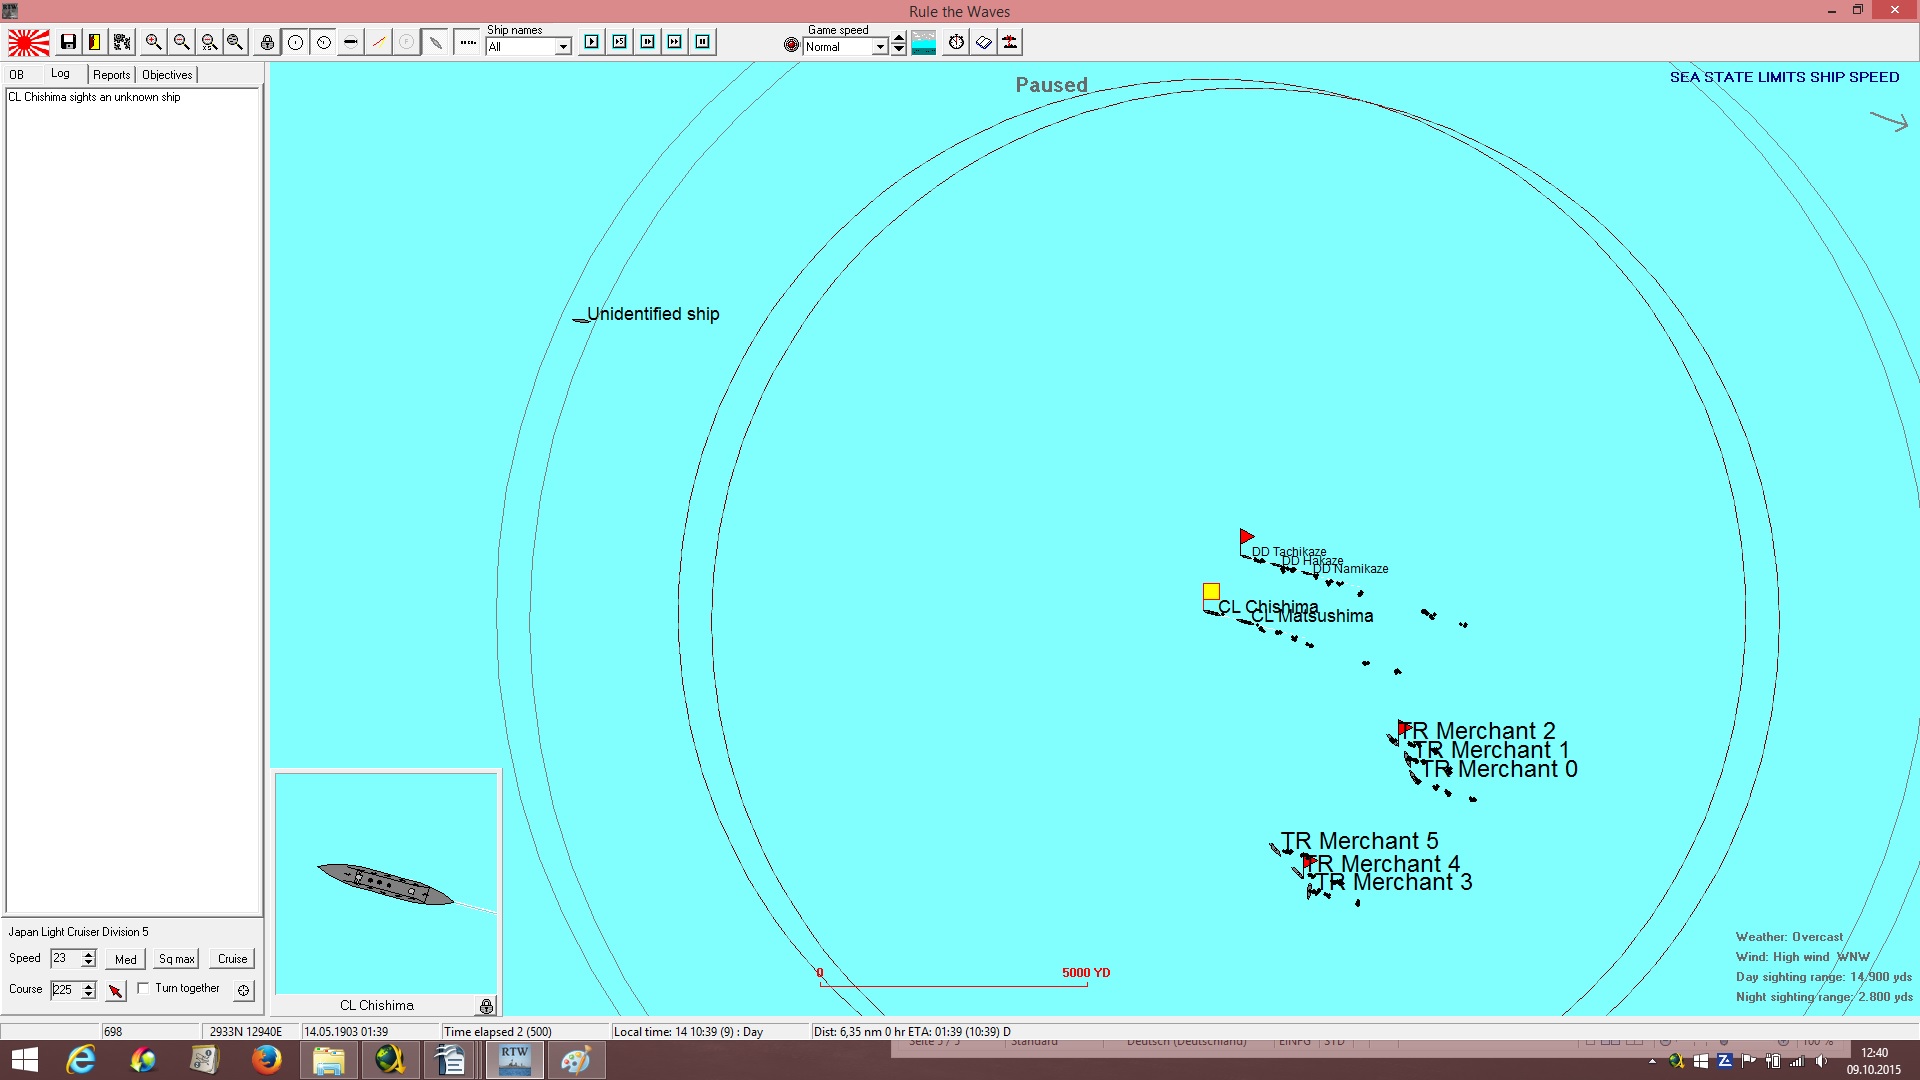Zoom in with the plus magnifier icon
1920x1080 pixels.
pyautogui.click(x=153, y=42)
